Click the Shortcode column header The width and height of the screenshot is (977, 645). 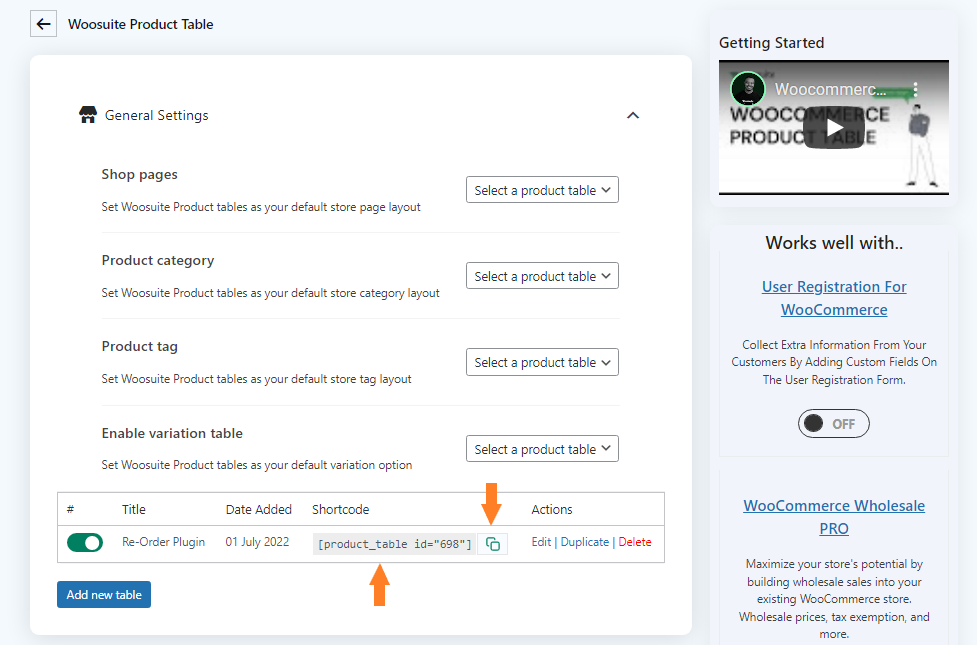(x=340, y=510)
